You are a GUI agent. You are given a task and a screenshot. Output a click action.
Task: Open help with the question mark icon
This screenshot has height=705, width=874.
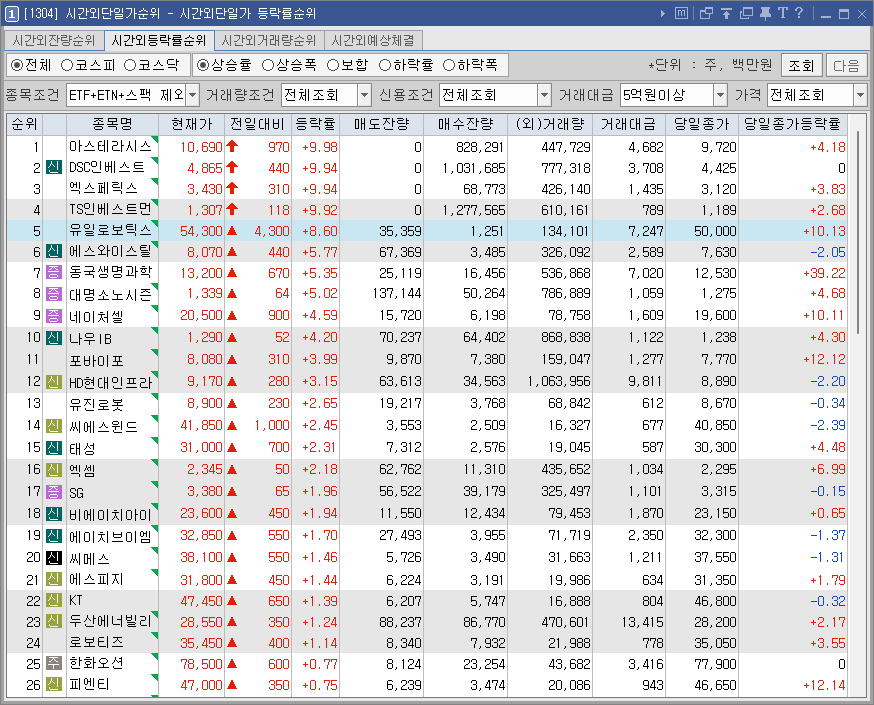pos(799,13)
